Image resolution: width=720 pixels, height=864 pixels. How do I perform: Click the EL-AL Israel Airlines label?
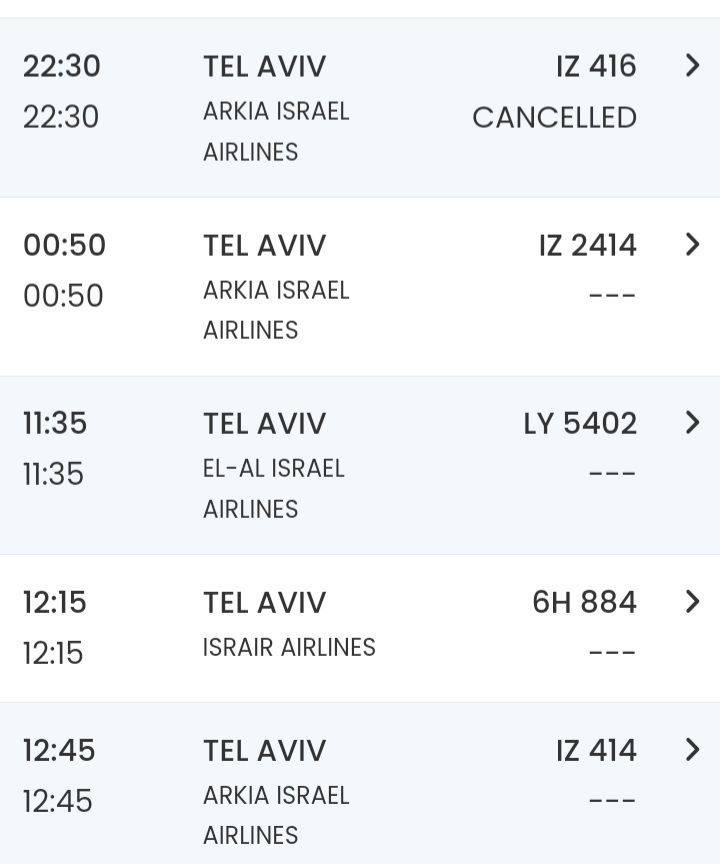[x=273, y=488]
